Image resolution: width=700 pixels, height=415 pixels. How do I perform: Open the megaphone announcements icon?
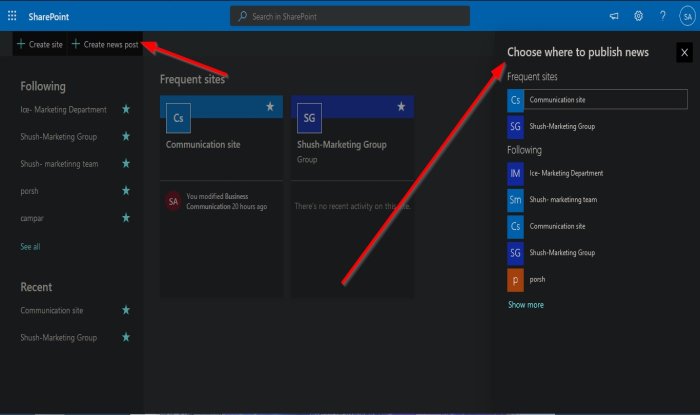click(614, 17)
